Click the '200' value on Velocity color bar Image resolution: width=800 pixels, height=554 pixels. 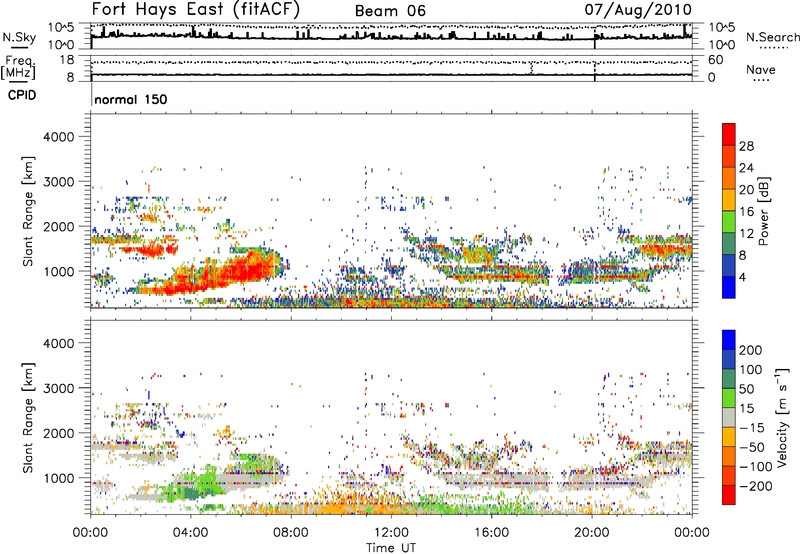(x=751, y=350)
